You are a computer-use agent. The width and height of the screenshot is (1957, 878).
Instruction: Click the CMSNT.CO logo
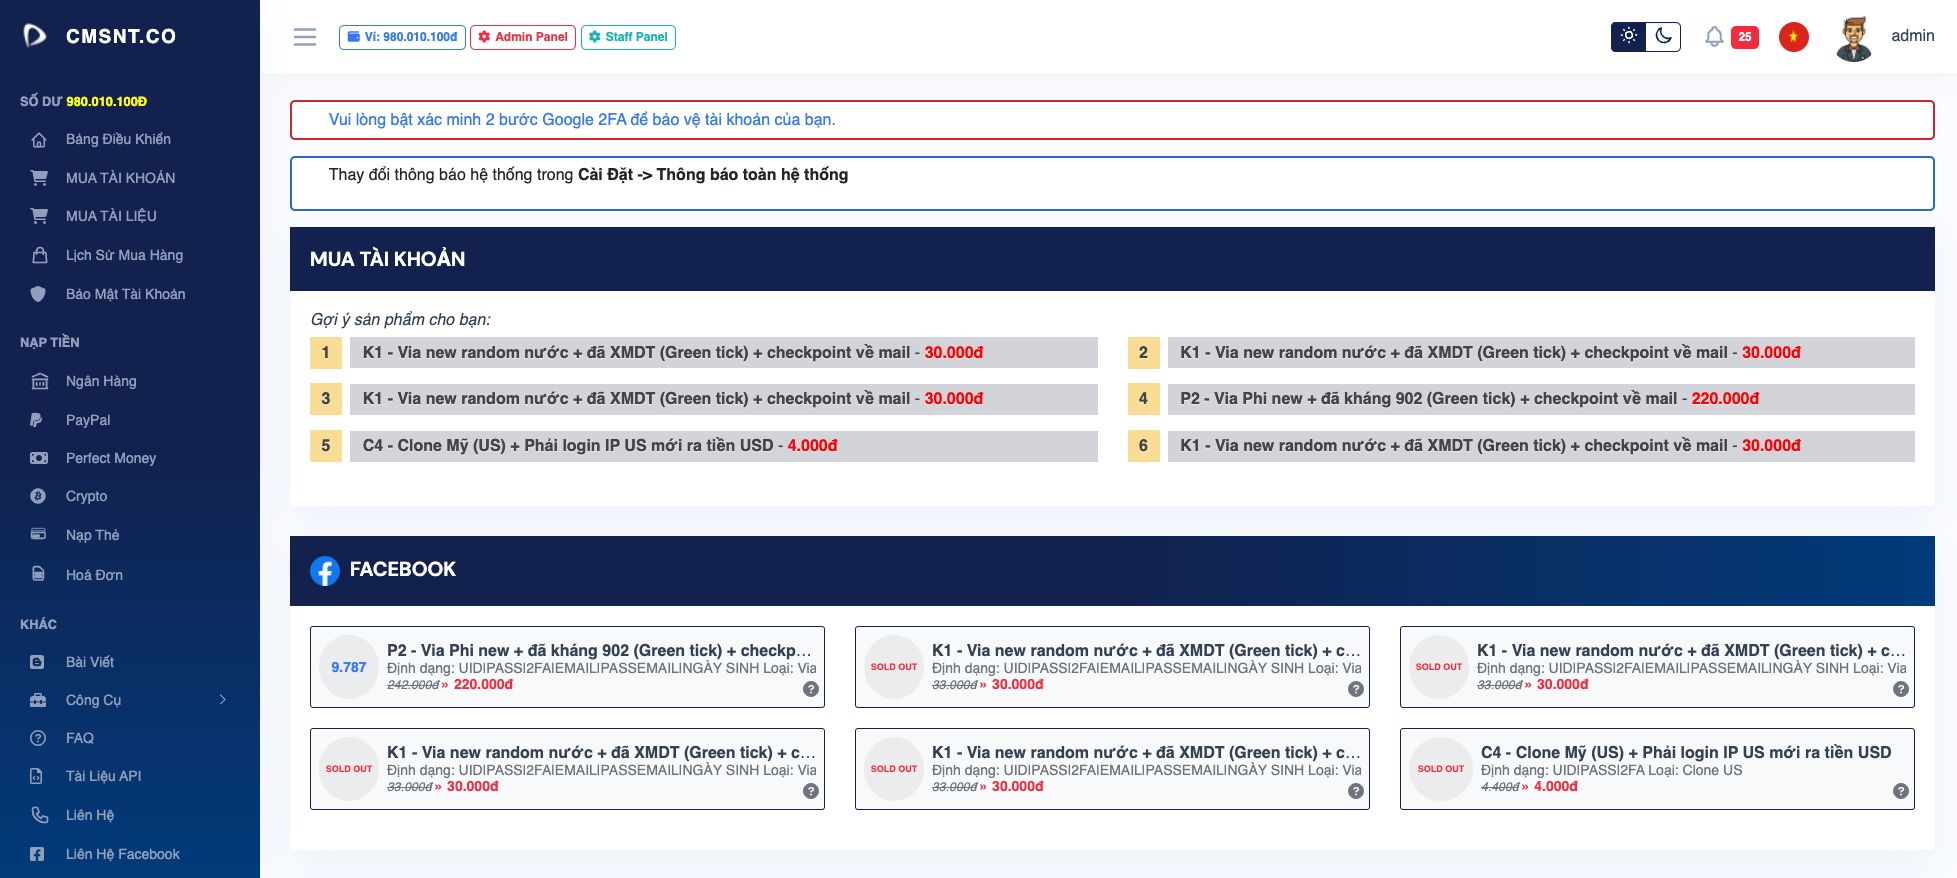[100, 36]
